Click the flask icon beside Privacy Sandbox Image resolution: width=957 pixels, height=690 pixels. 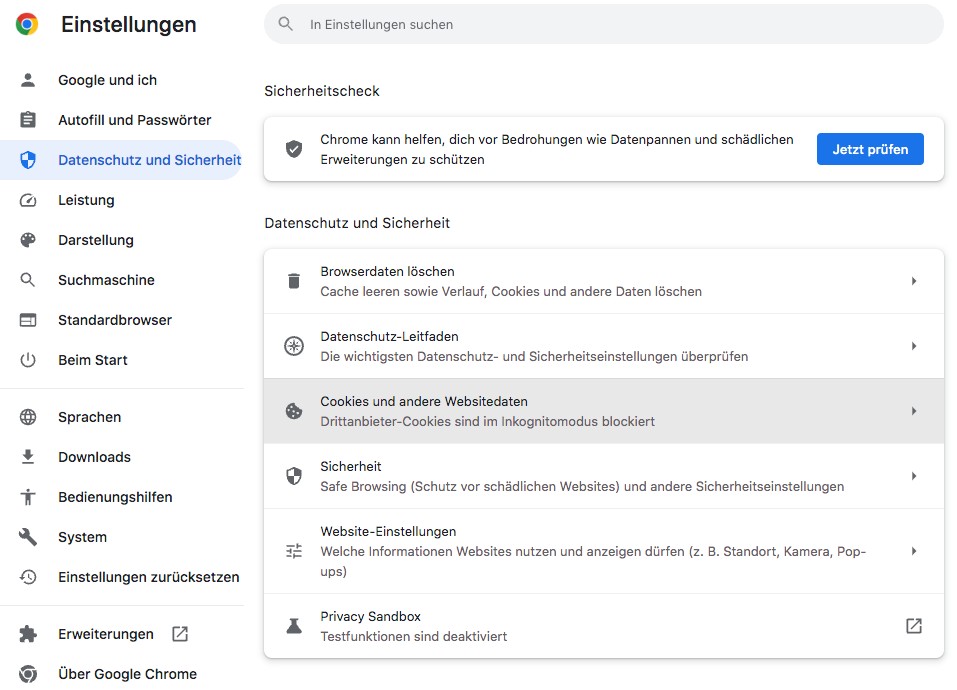(294, 626)
